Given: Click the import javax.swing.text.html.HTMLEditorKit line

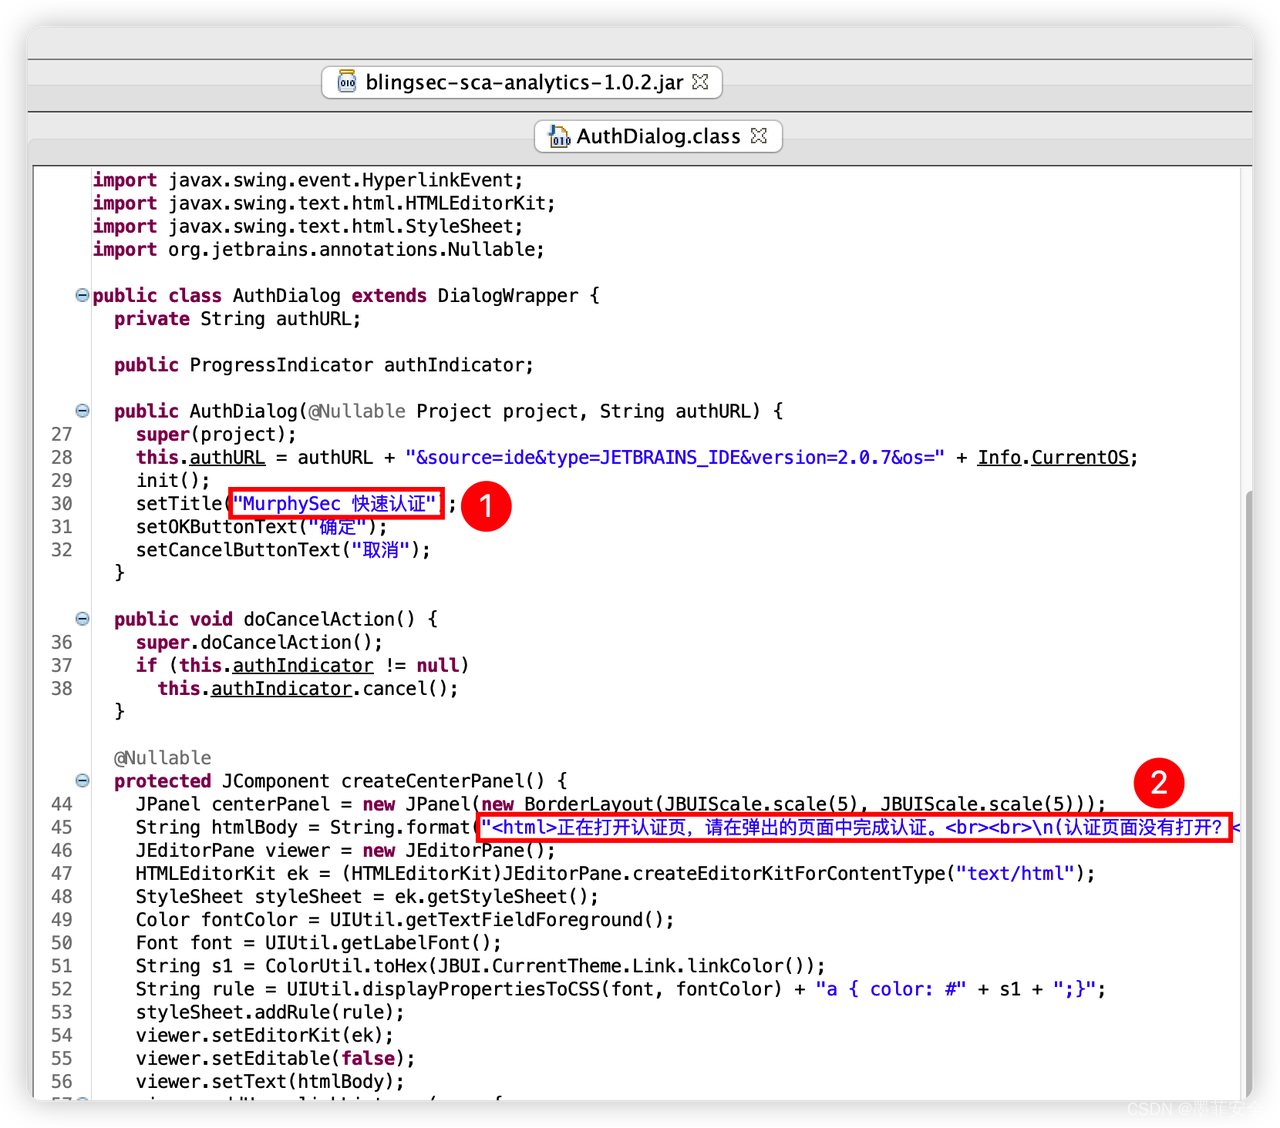Looking at the screenshot, I should coord(324,203).
